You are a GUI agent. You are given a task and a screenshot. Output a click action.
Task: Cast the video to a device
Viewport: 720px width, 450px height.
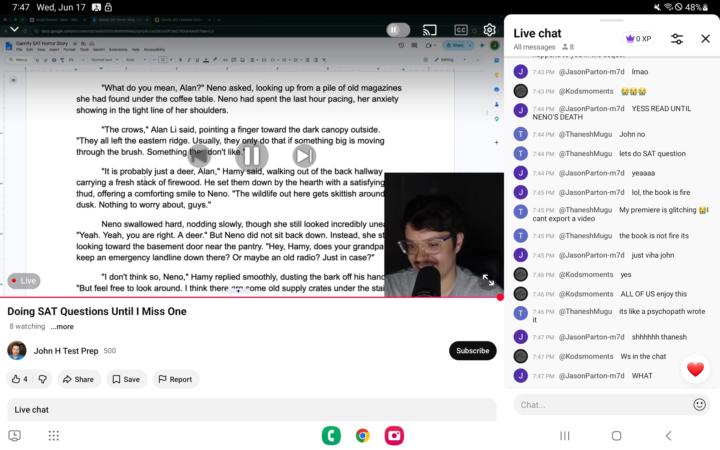(x=429, y=30)
